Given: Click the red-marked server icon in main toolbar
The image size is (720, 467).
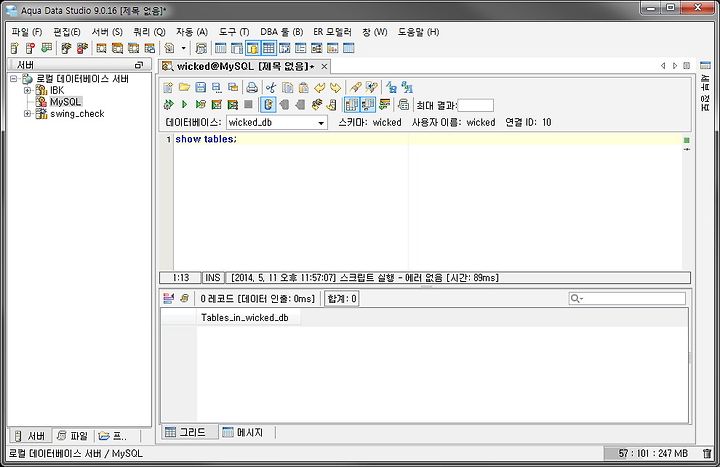Looking at the screenshot, I should [x=30, y=48].
